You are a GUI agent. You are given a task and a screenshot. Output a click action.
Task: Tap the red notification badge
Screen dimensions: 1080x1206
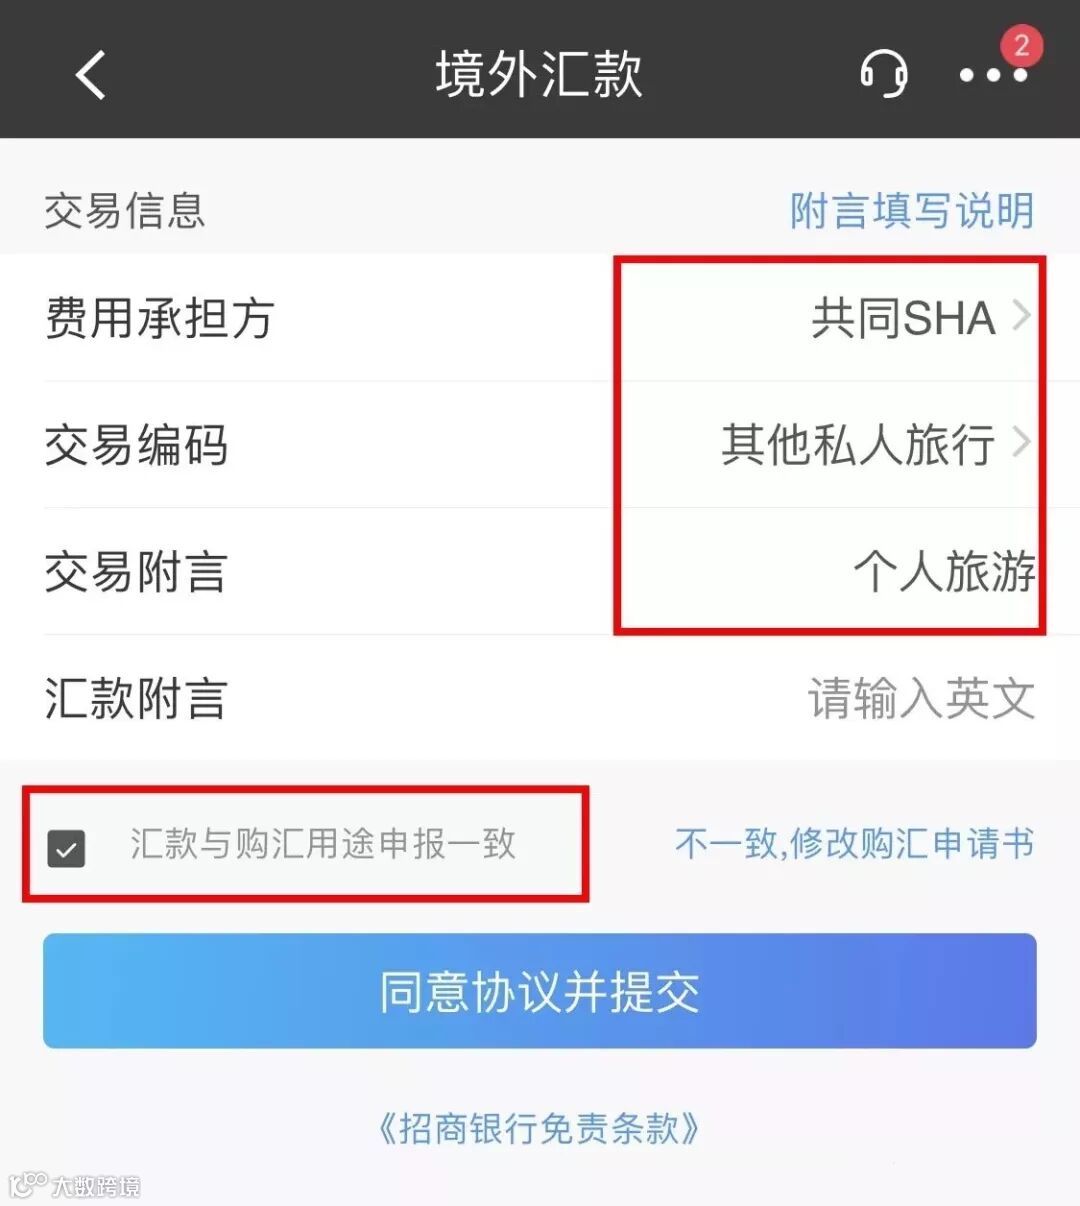tap(1021, 45)
